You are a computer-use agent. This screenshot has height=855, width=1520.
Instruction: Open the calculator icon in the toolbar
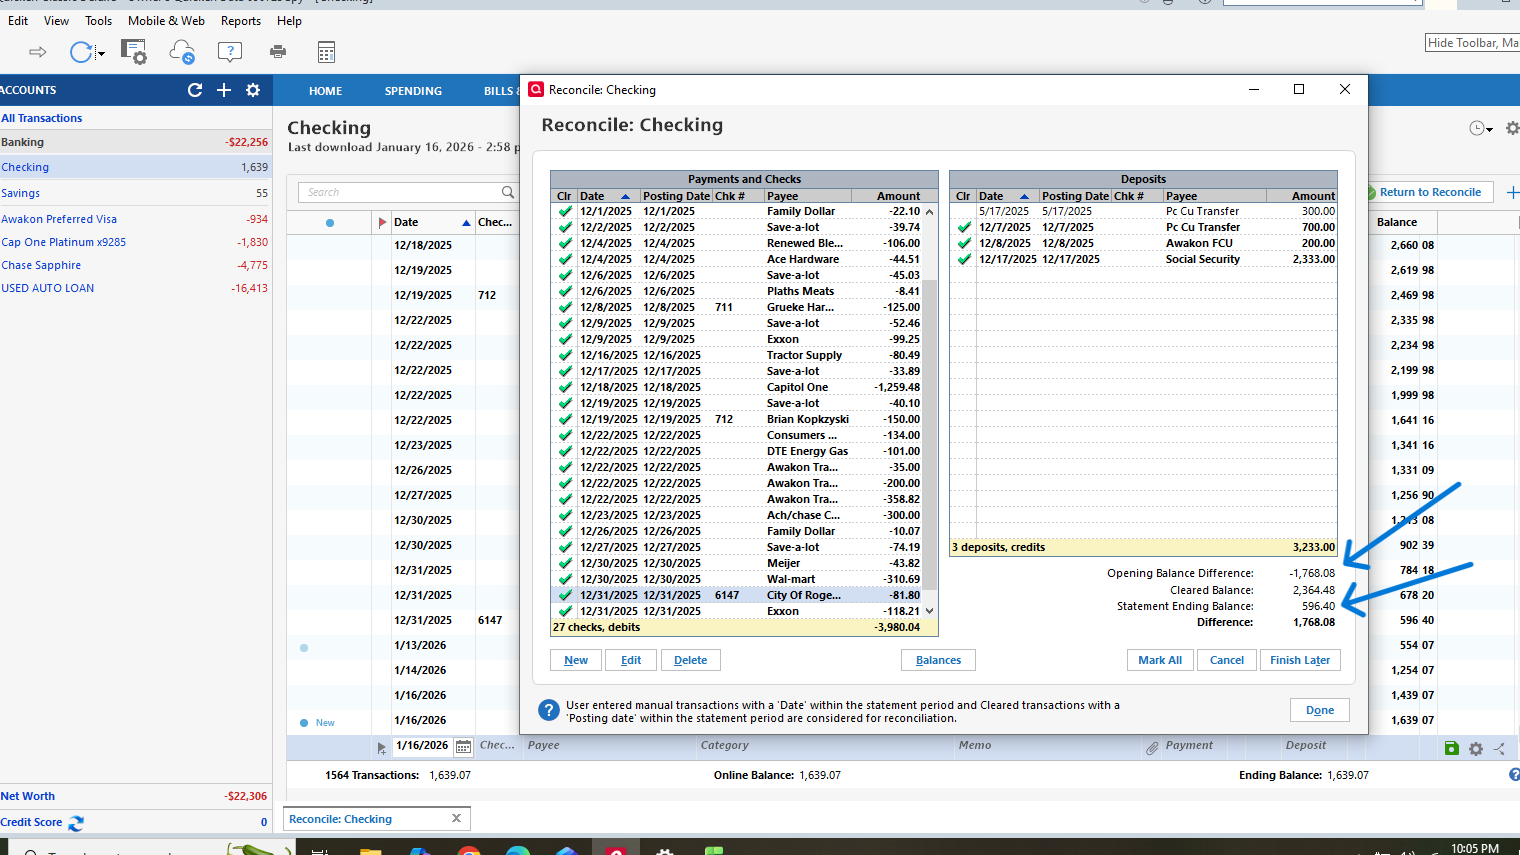tap(326, 52)
